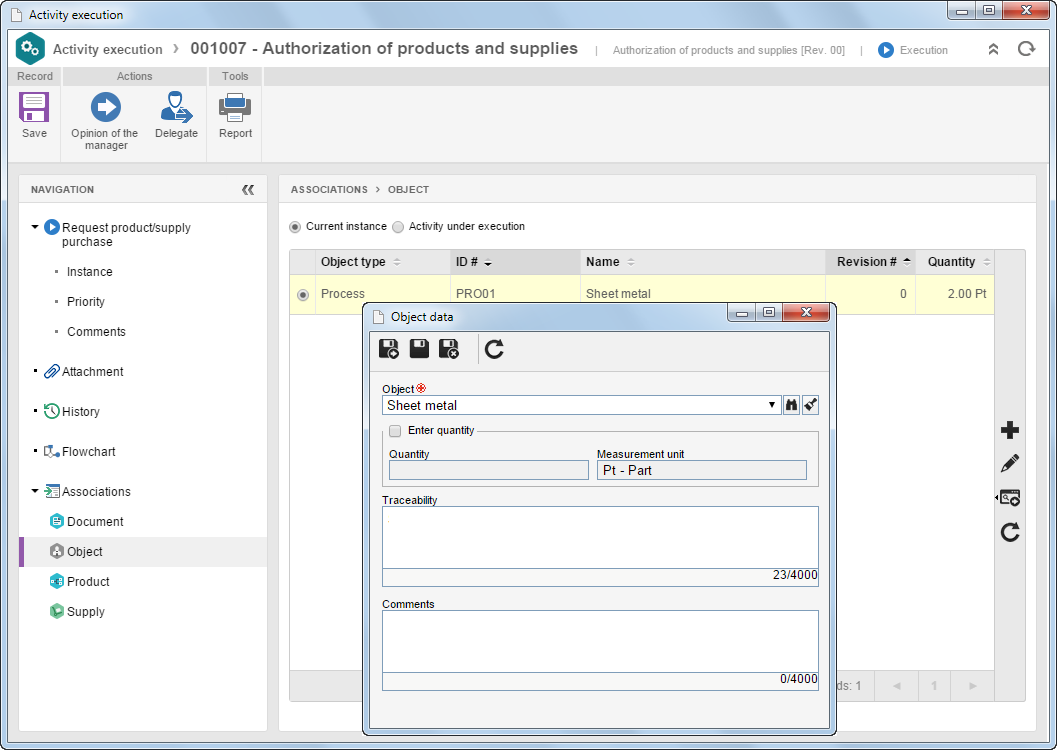The image size is (1057, 750).
Task: Open Comments in navigation tree
Action: tap(96, 332)
